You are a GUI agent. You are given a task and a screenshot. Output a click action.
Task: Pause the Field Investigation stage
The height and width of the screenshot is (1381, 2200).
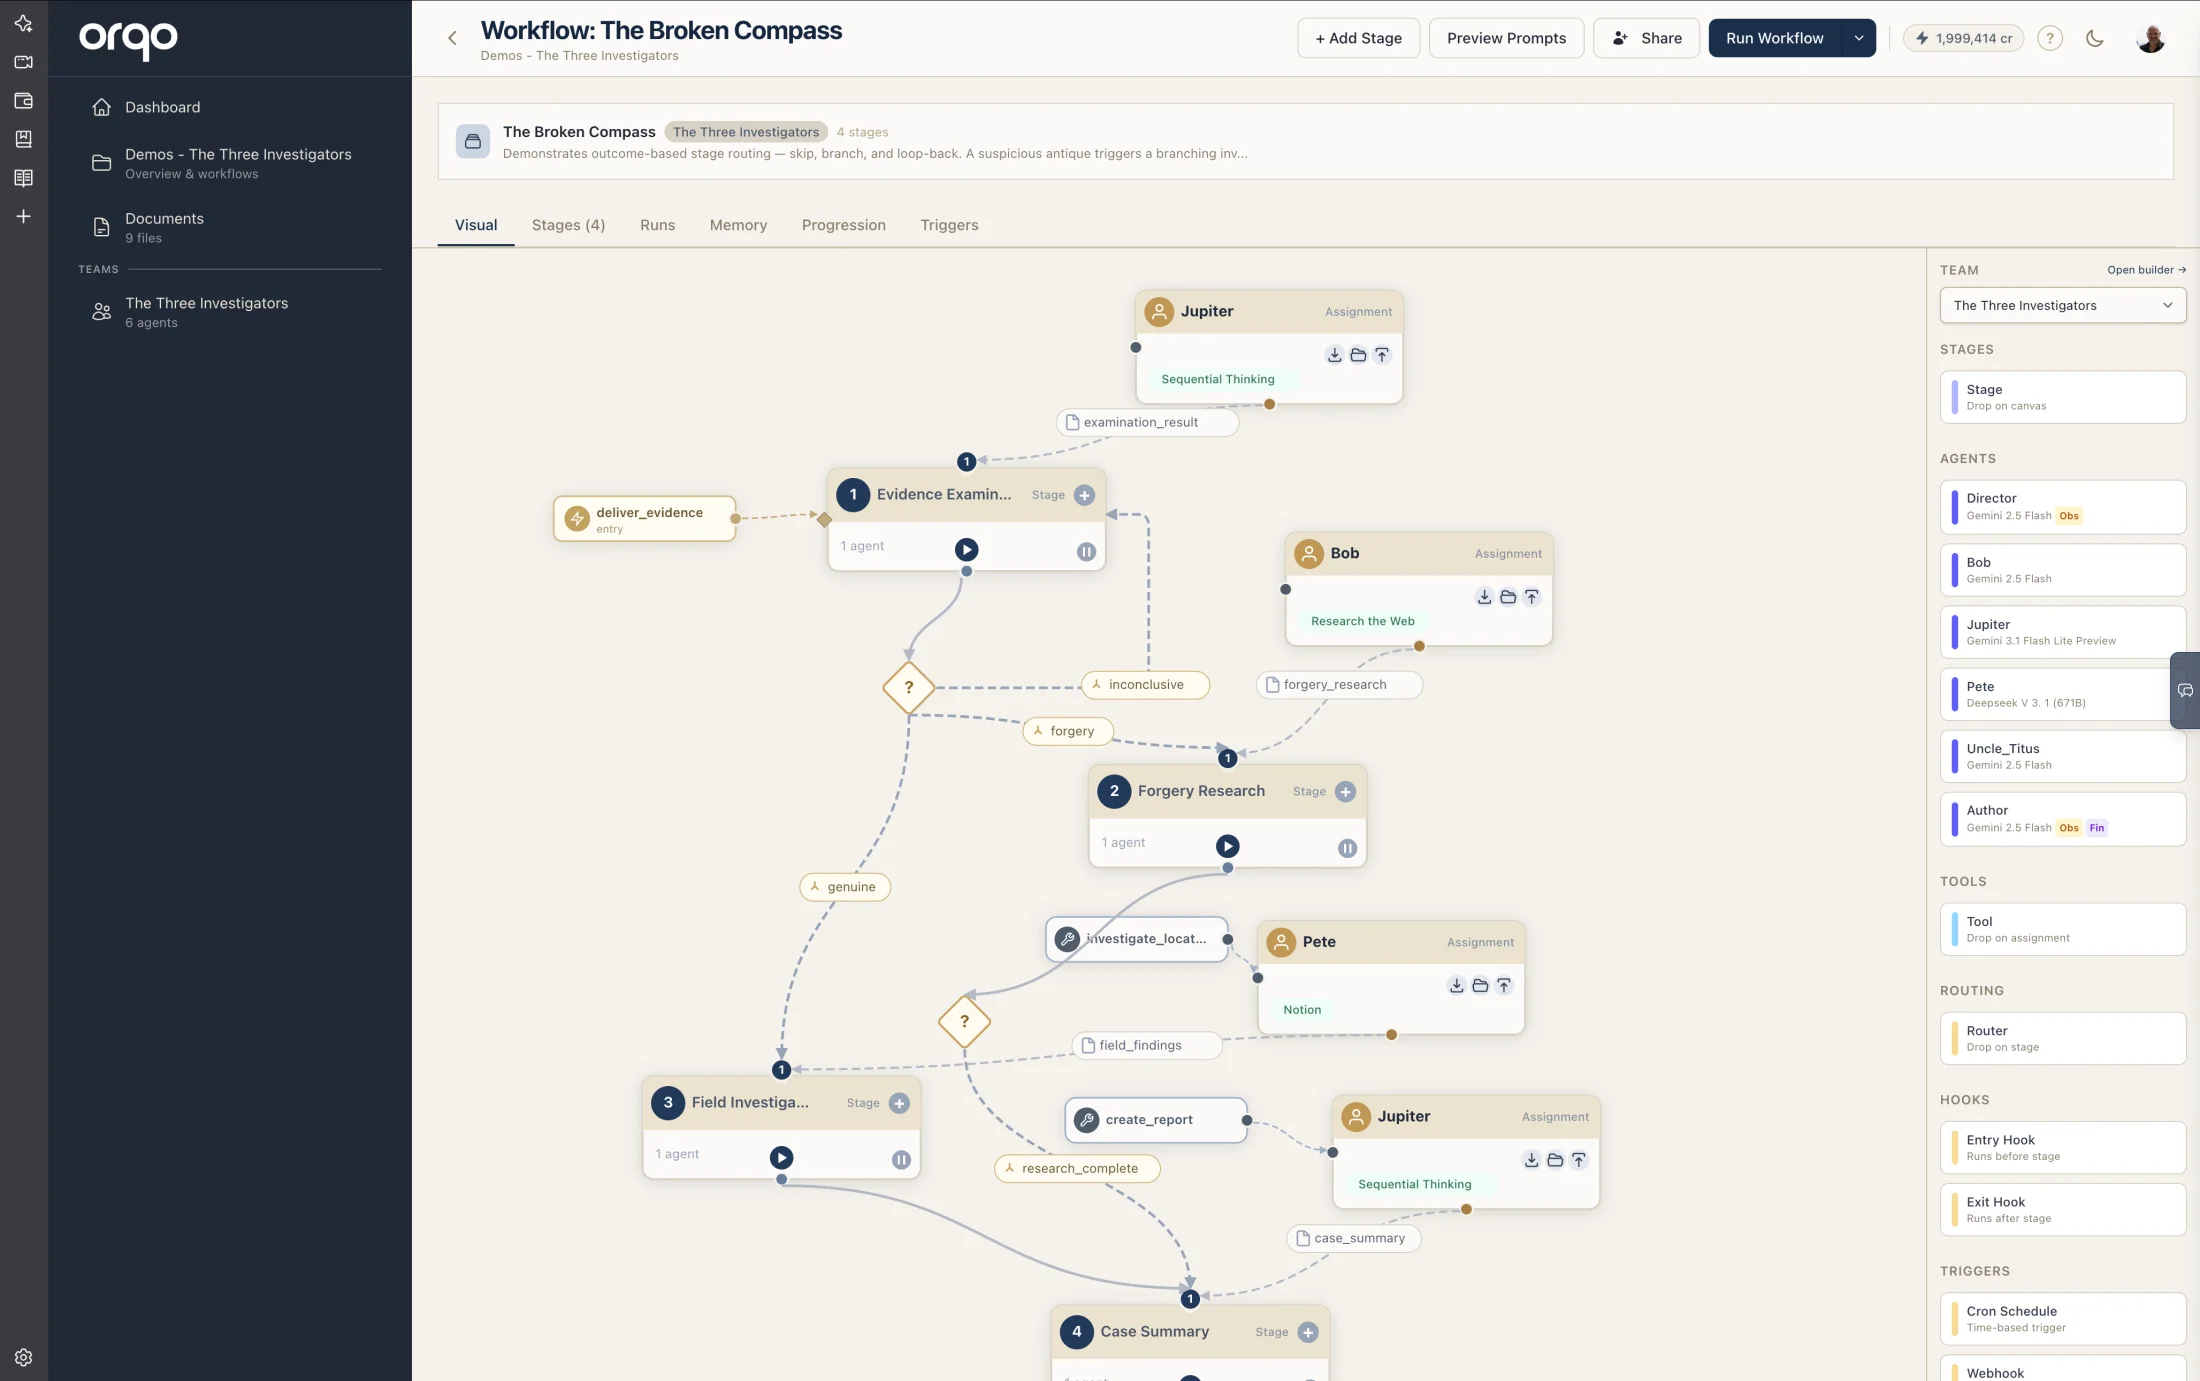tap(901, 1159)
